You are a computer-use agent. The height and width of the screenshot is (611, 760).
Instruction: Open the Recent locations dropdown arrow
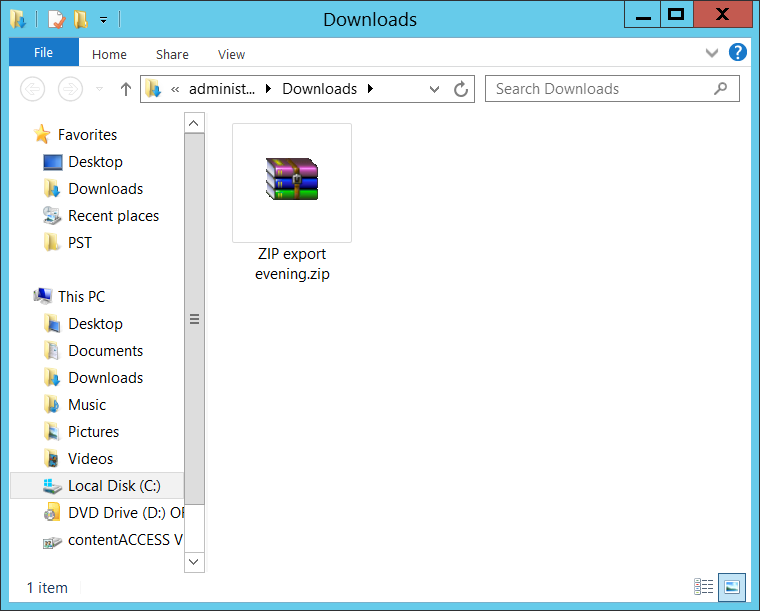(99, 89)
